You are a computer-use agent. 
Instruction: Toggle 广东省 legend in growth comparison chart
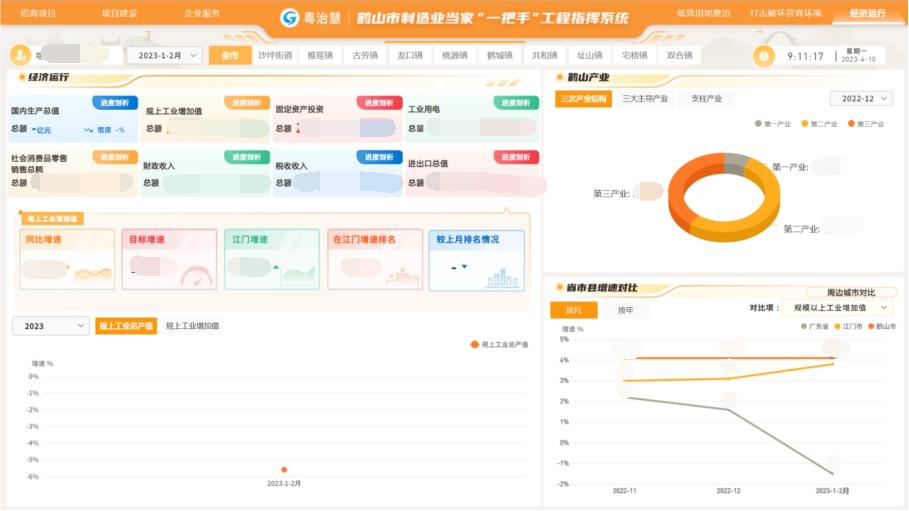(x=815, y=327)
